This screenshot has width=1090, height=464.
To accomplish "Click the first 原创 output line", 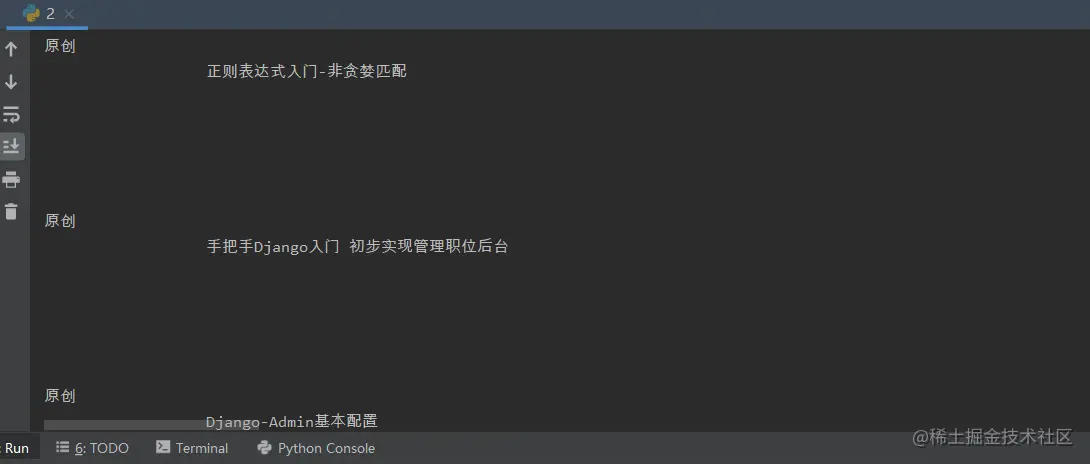I will tap(60, 47).
